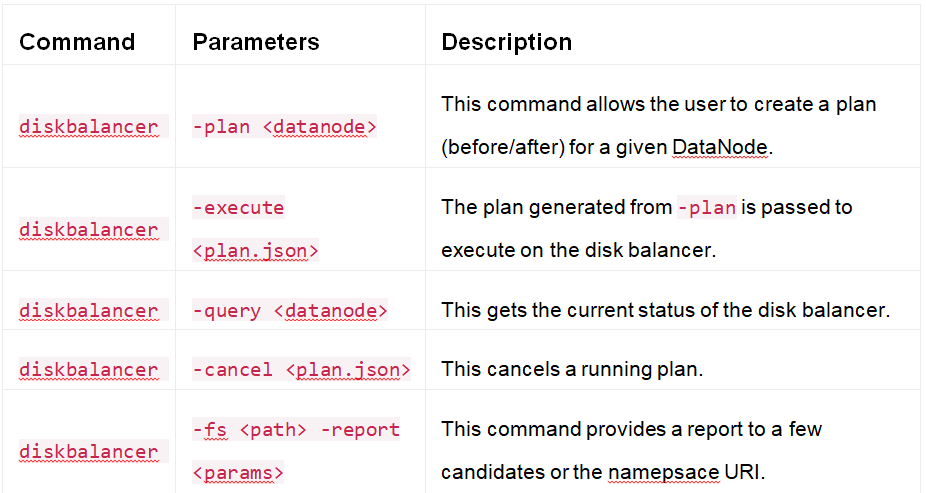
Task: Click the Parameters column header
Action: 255,42
